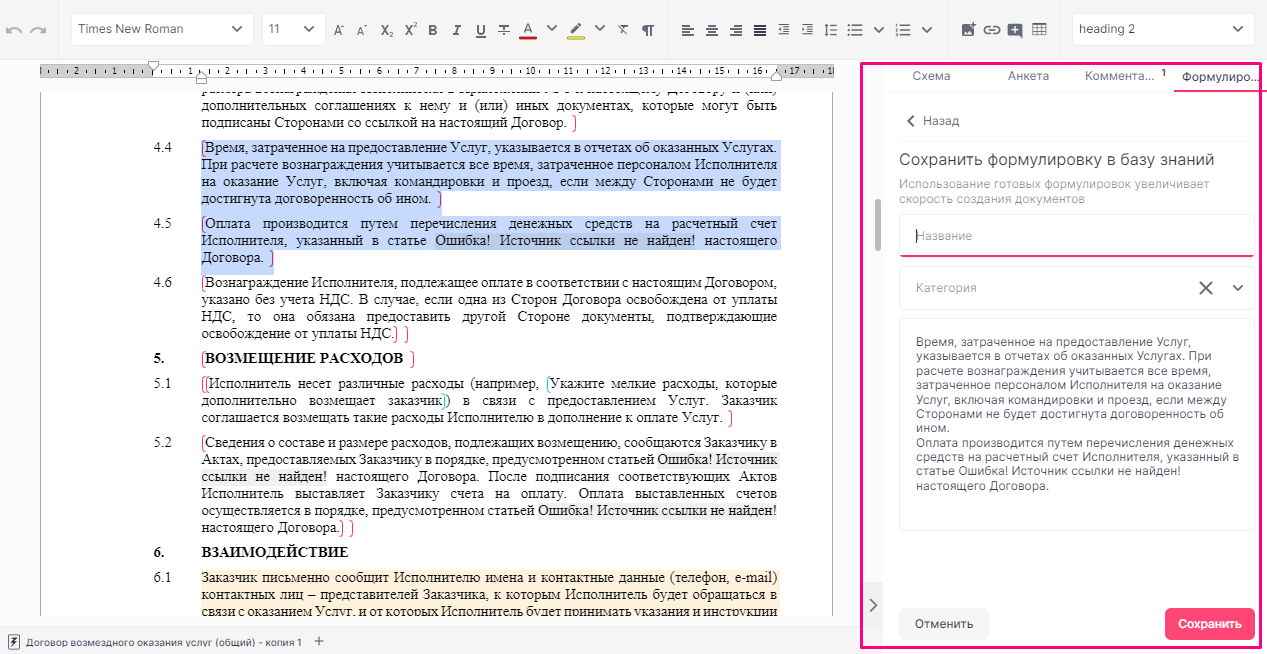The image size is (1267, 654).
Task: Click the Сохранить button
Action: point(1209,624)
